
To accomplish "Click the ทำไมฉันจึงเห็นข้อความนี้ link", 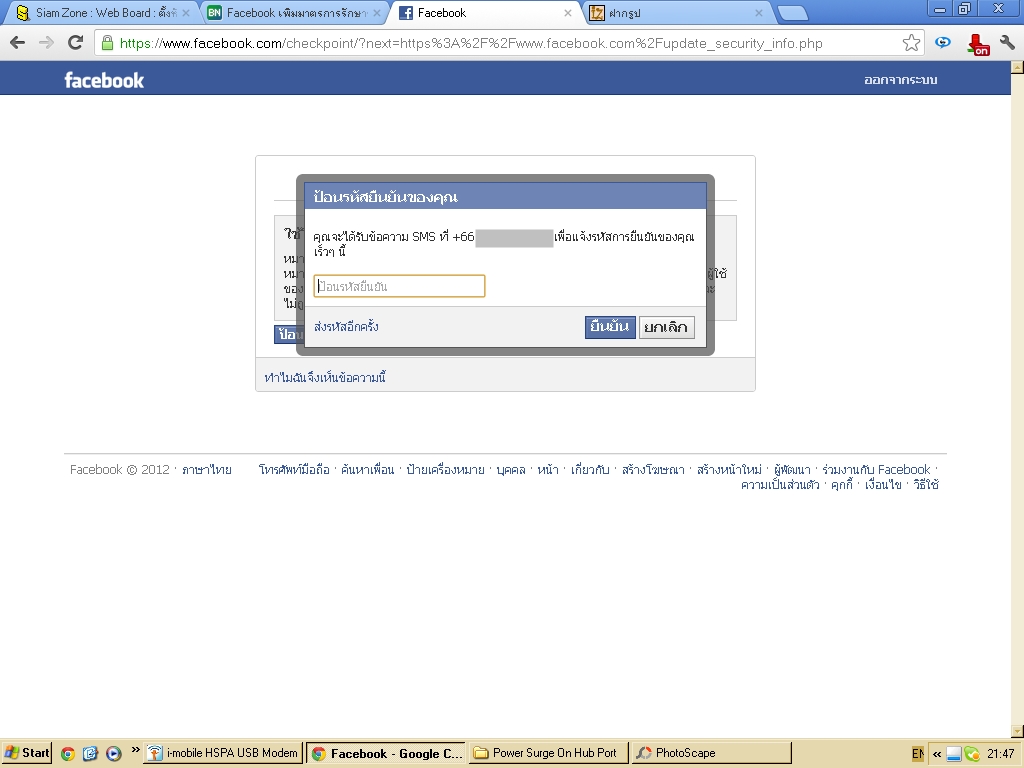I will [325, 377].
